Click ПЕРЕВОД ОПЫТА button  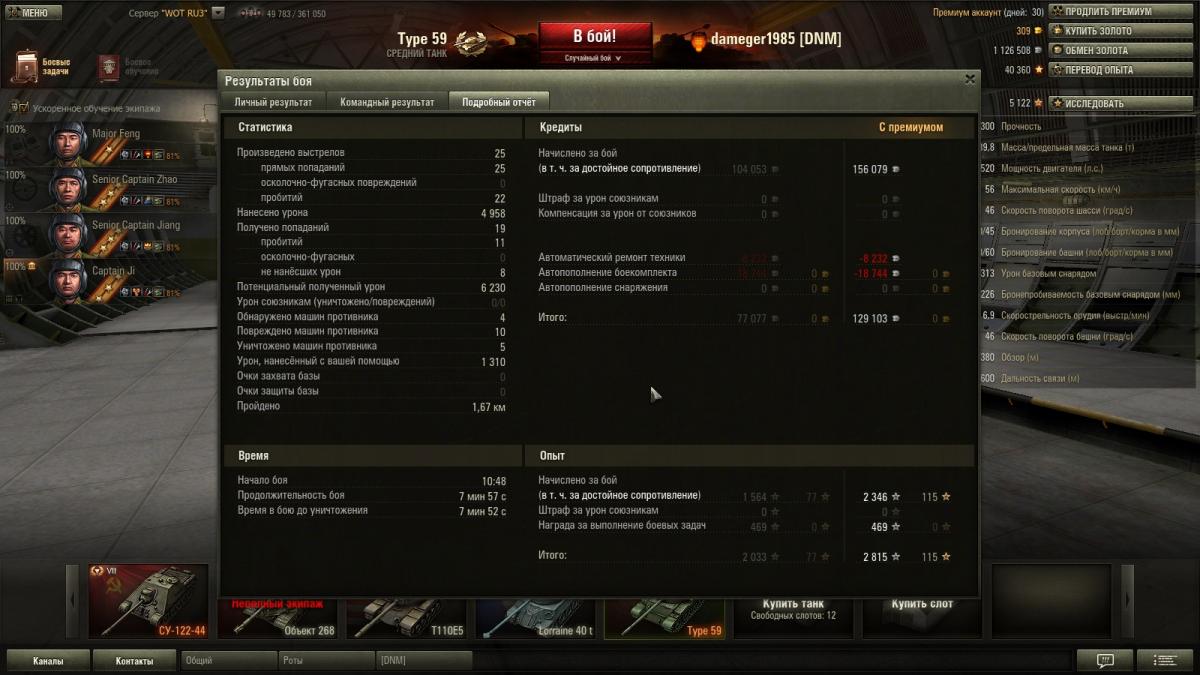(1121, 70)
